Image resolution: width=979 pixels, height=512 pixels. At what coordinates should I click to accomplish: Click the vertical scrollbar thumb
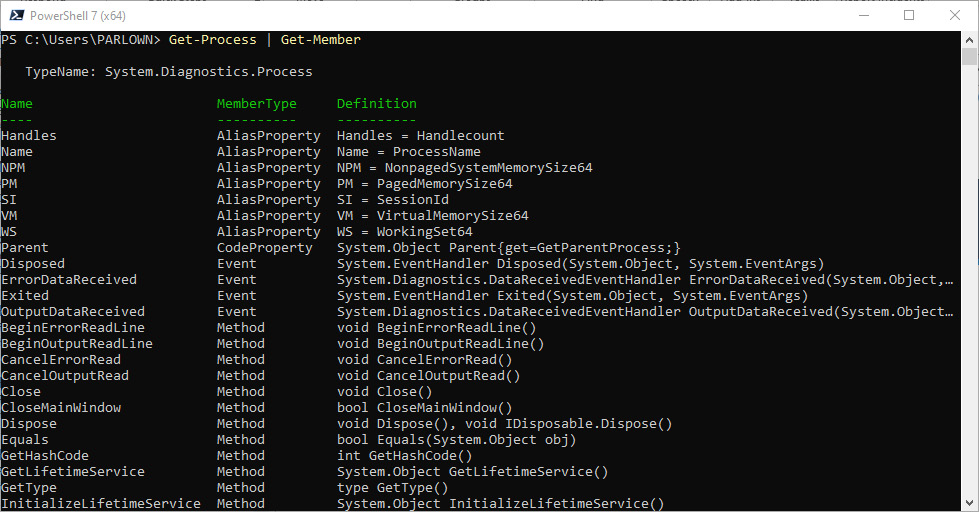click(x=969, y=56)
